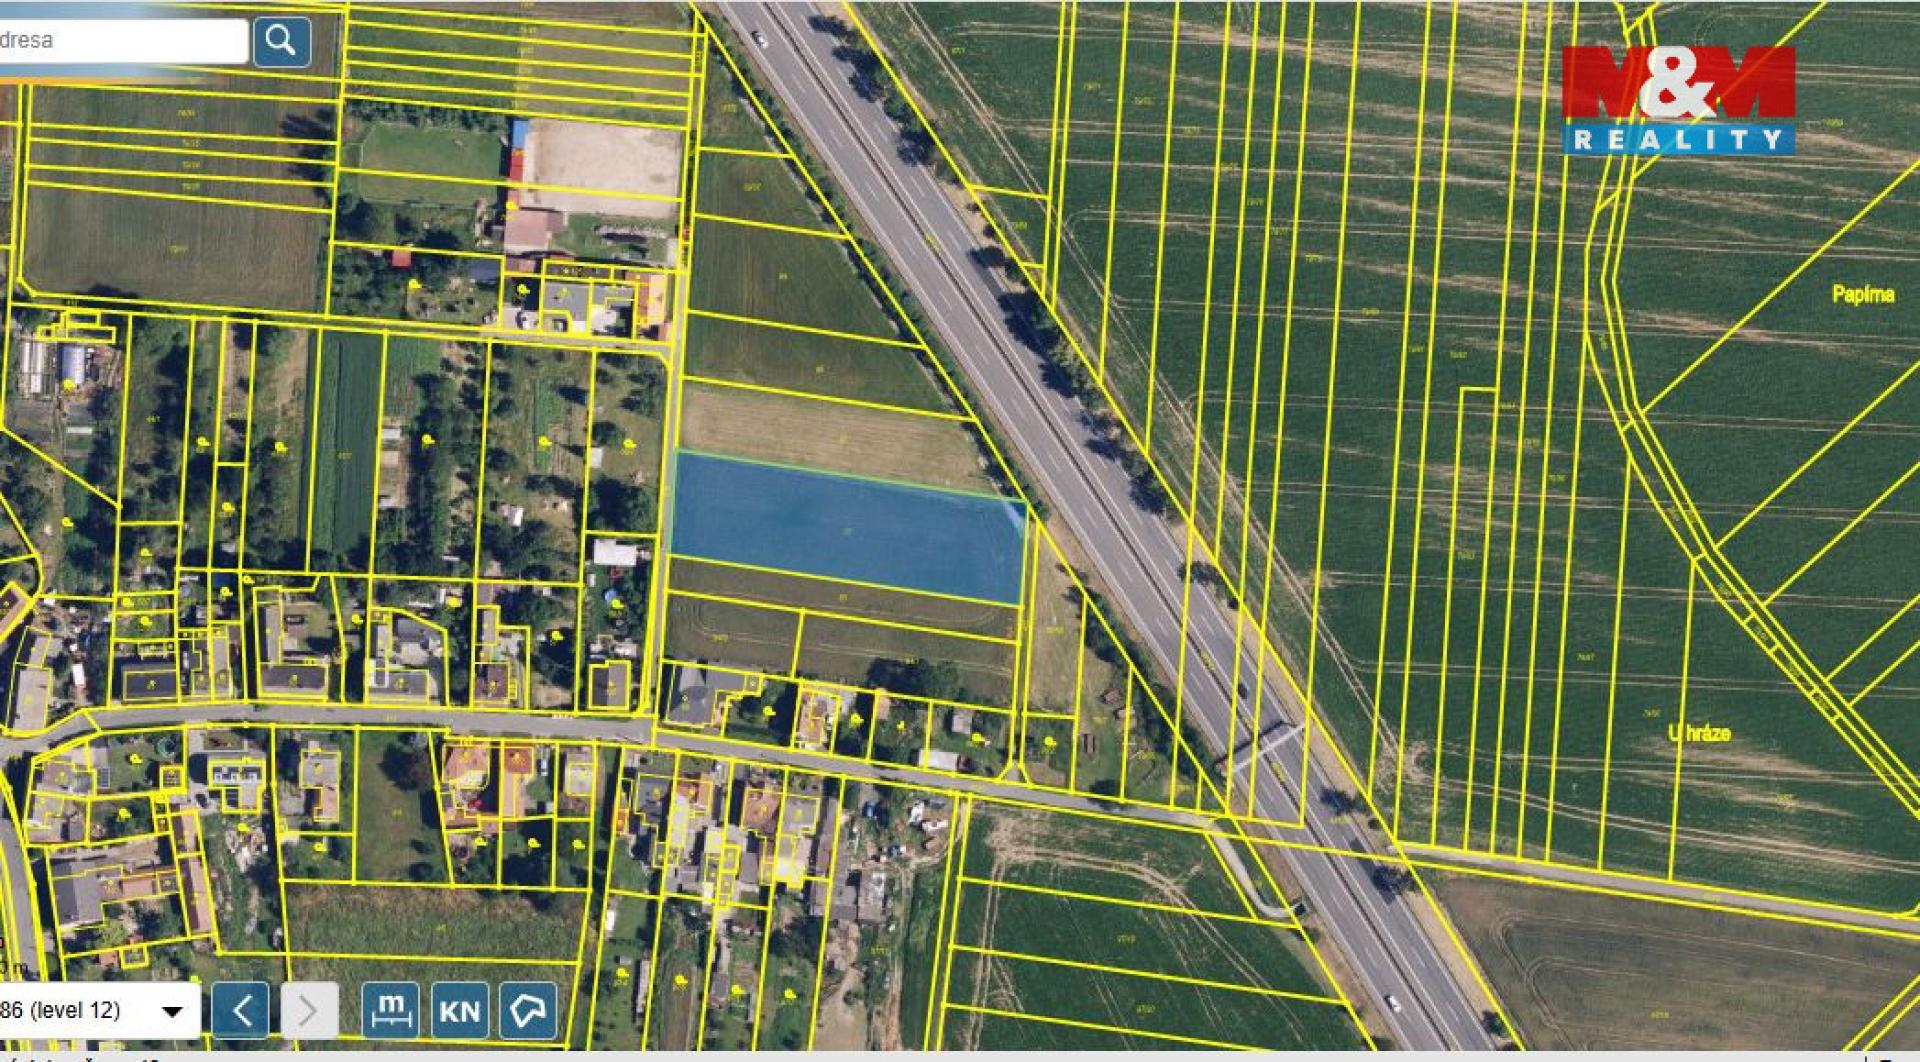Click into the address search field
1920x1062 pixels.
(x=120, y=41)
